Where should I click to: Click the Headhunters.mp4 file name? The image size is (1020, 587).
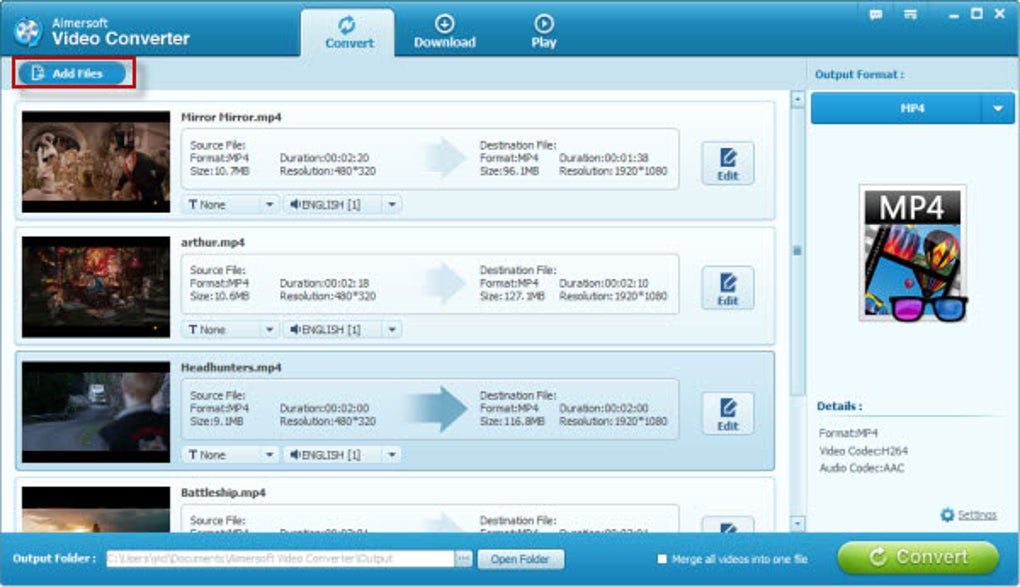pos(231,367)
